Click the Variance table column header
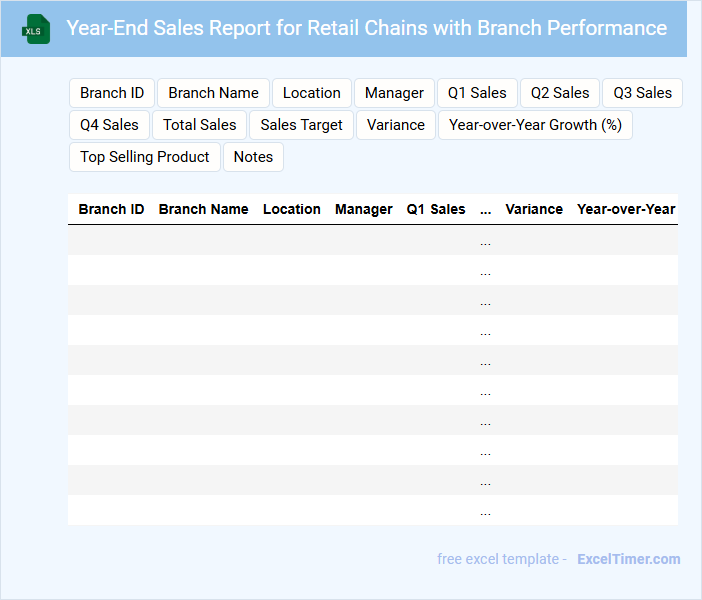 click(x=534, y=209)
